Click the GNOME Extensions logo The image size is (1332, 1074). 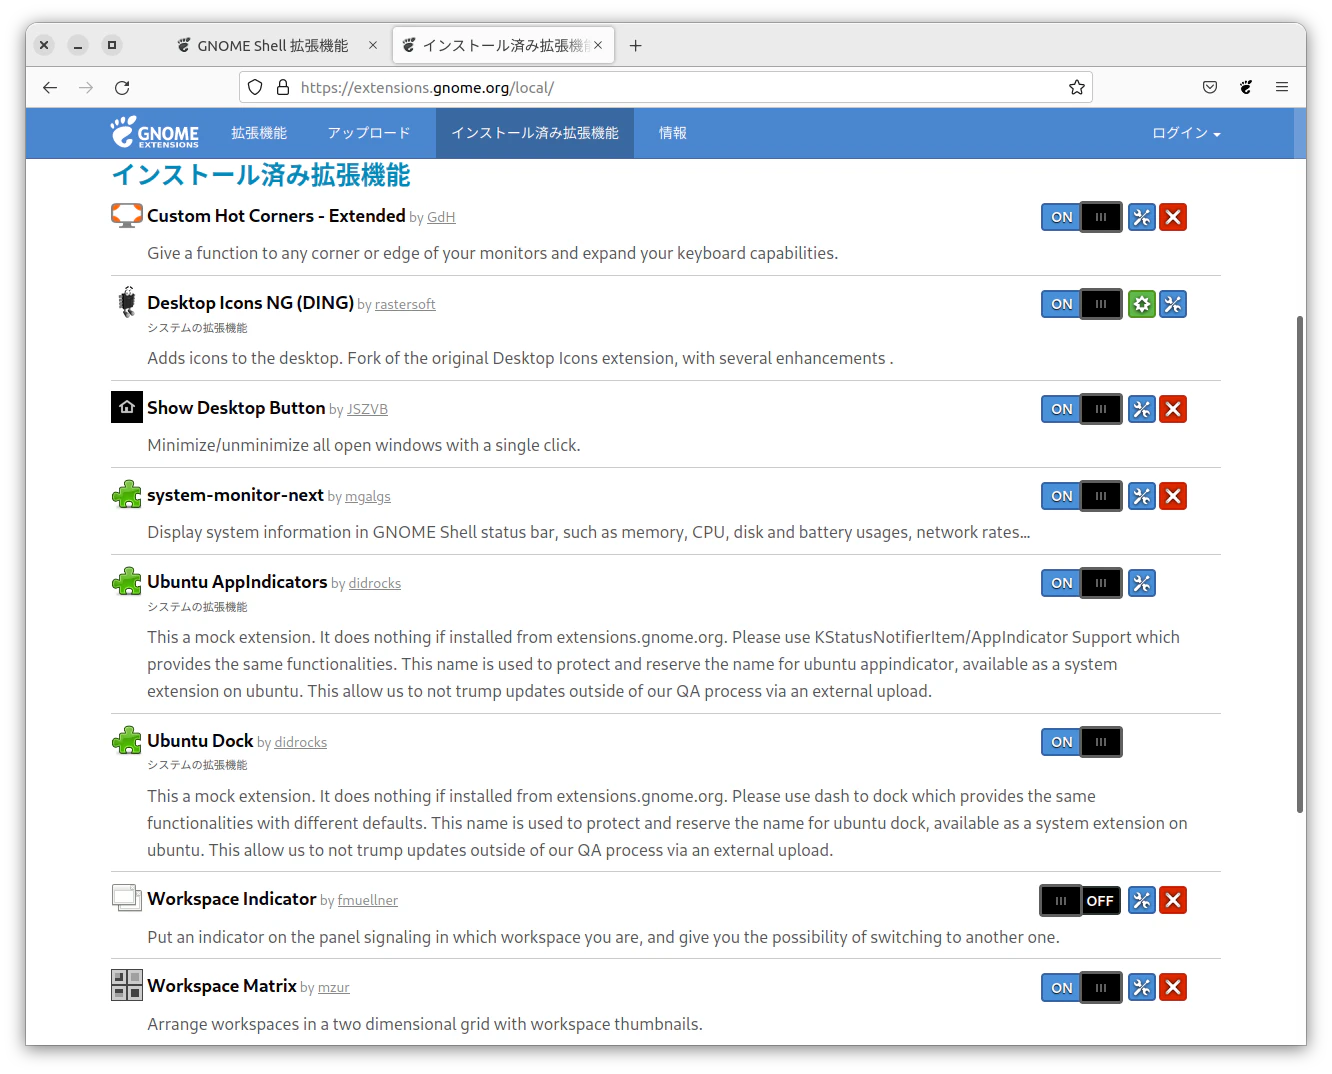coord(155,133)
